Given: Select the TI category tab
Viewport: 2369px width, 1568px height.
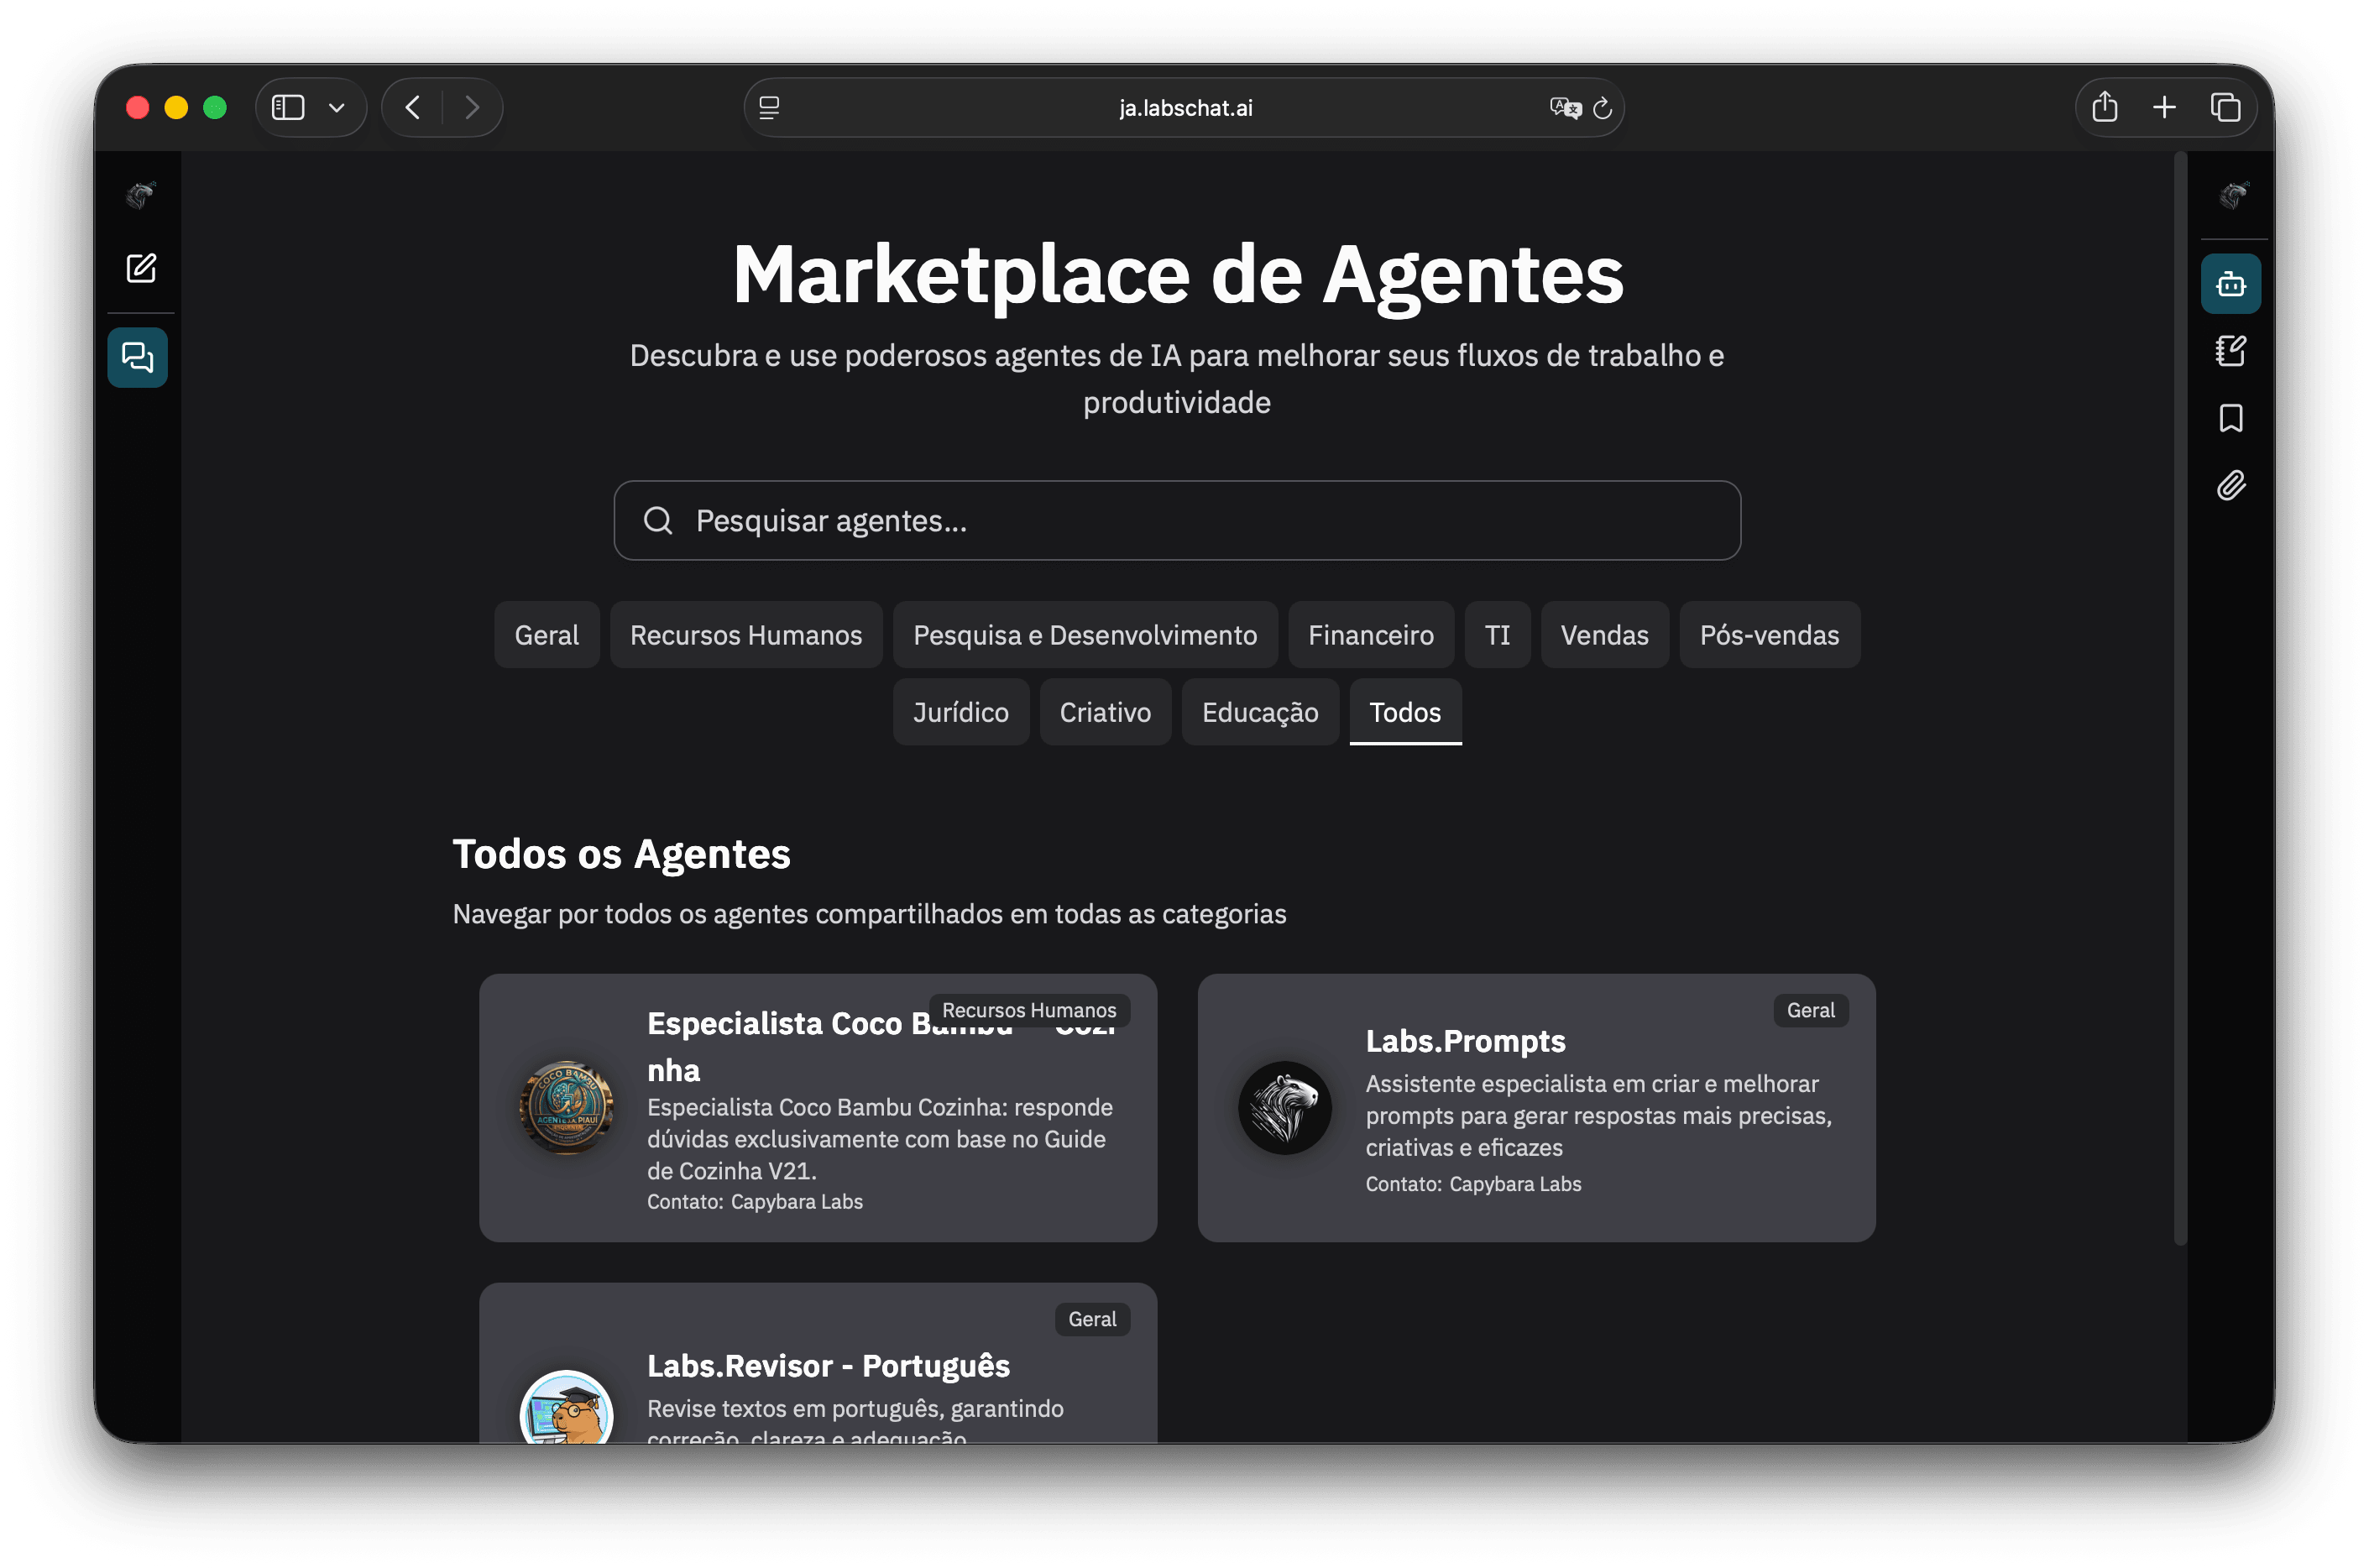Looking at the screenshot, I should click(x=1497, y=635).
